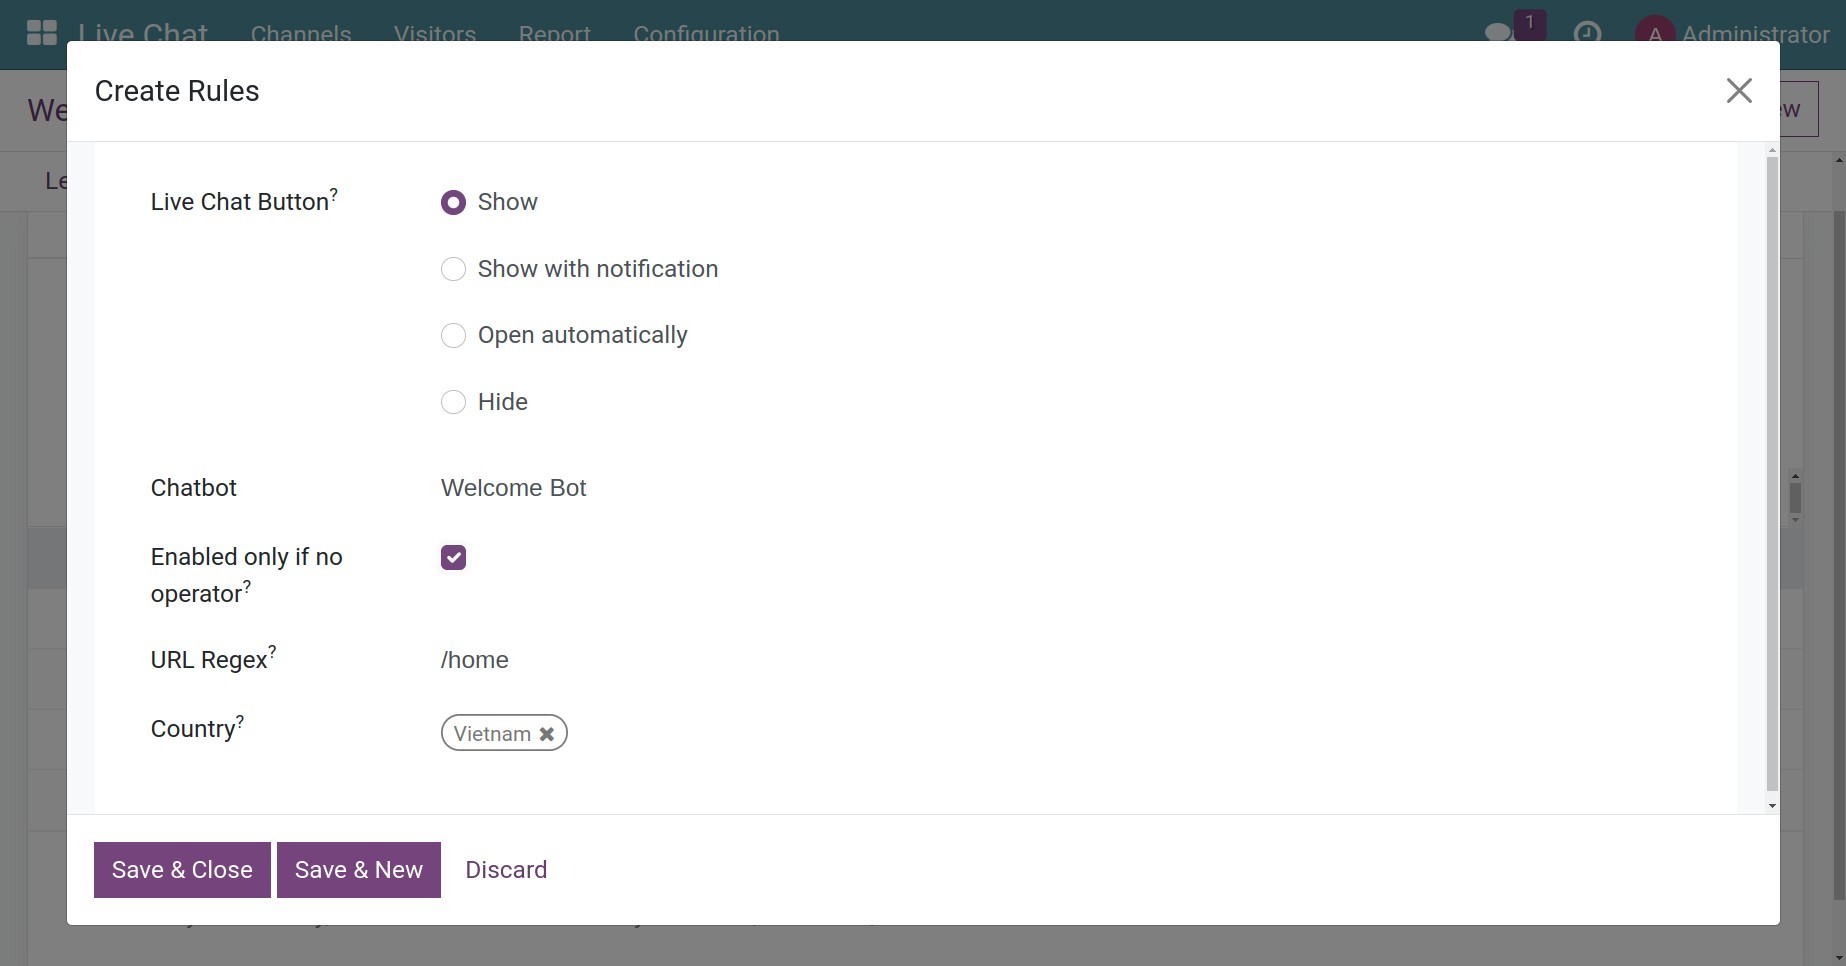This screenshot has height=966, width=1846.
Task: Discard the new rule
Action: [506, 870]
